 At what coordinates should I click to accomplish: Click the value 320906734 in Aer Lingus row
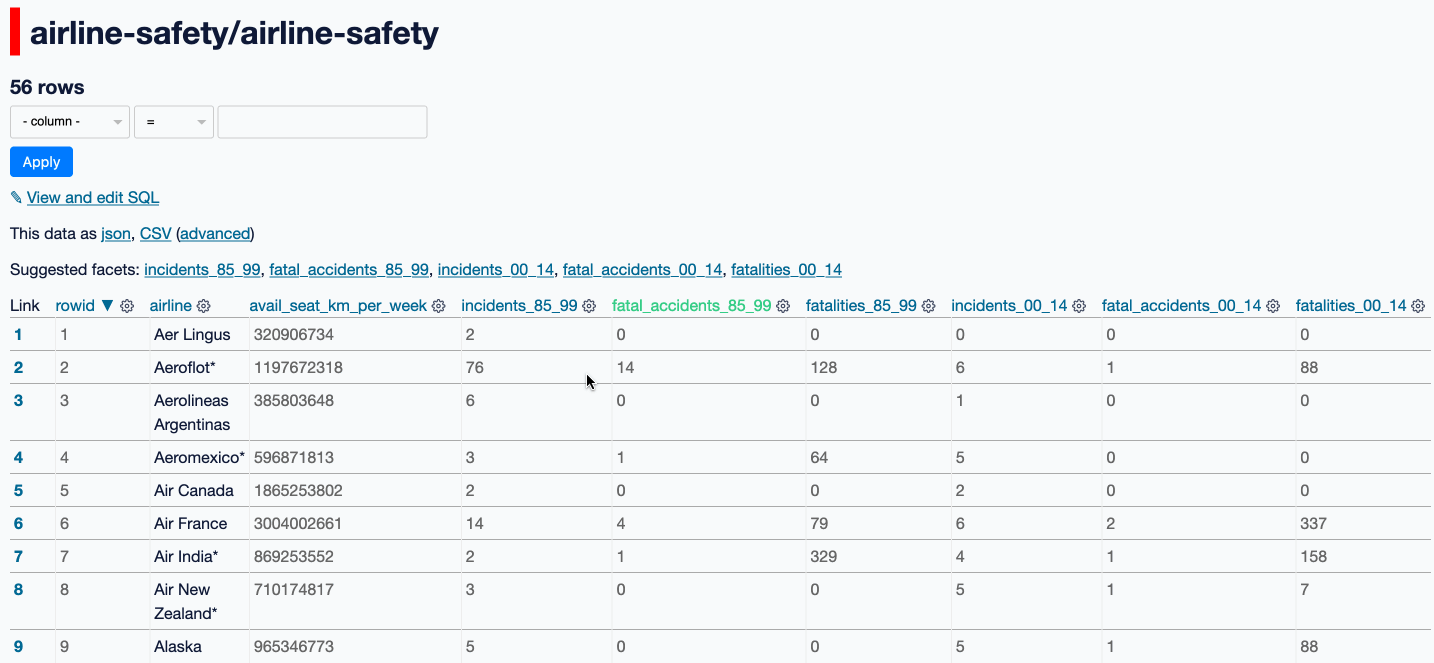pos(294,335)
